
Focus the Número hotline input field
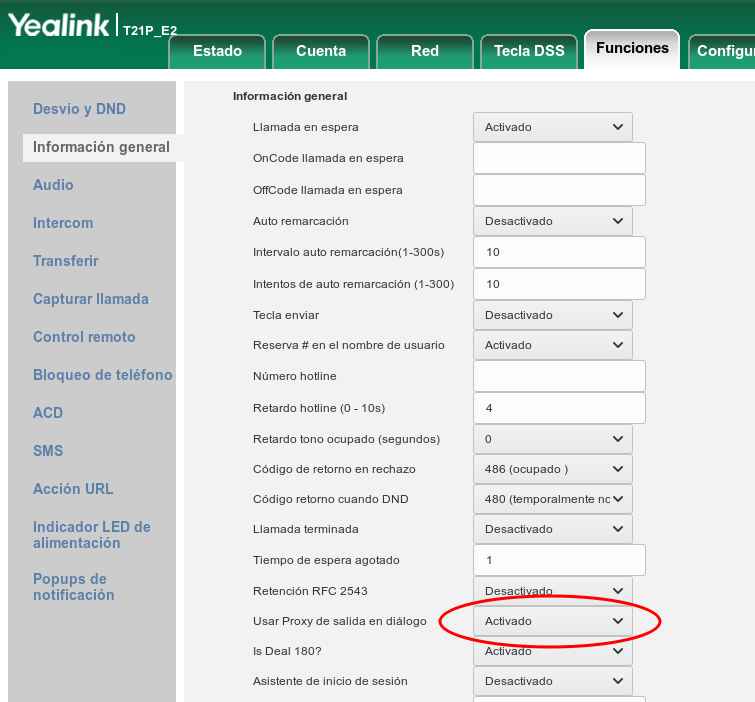559,376
